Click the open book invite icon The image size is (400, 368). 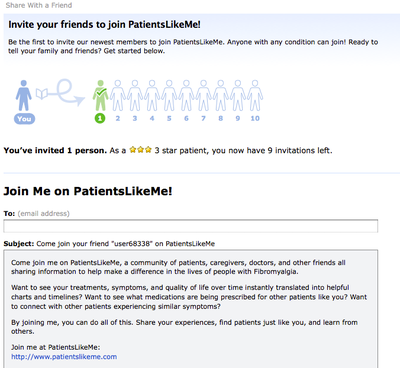pos(42,94)
